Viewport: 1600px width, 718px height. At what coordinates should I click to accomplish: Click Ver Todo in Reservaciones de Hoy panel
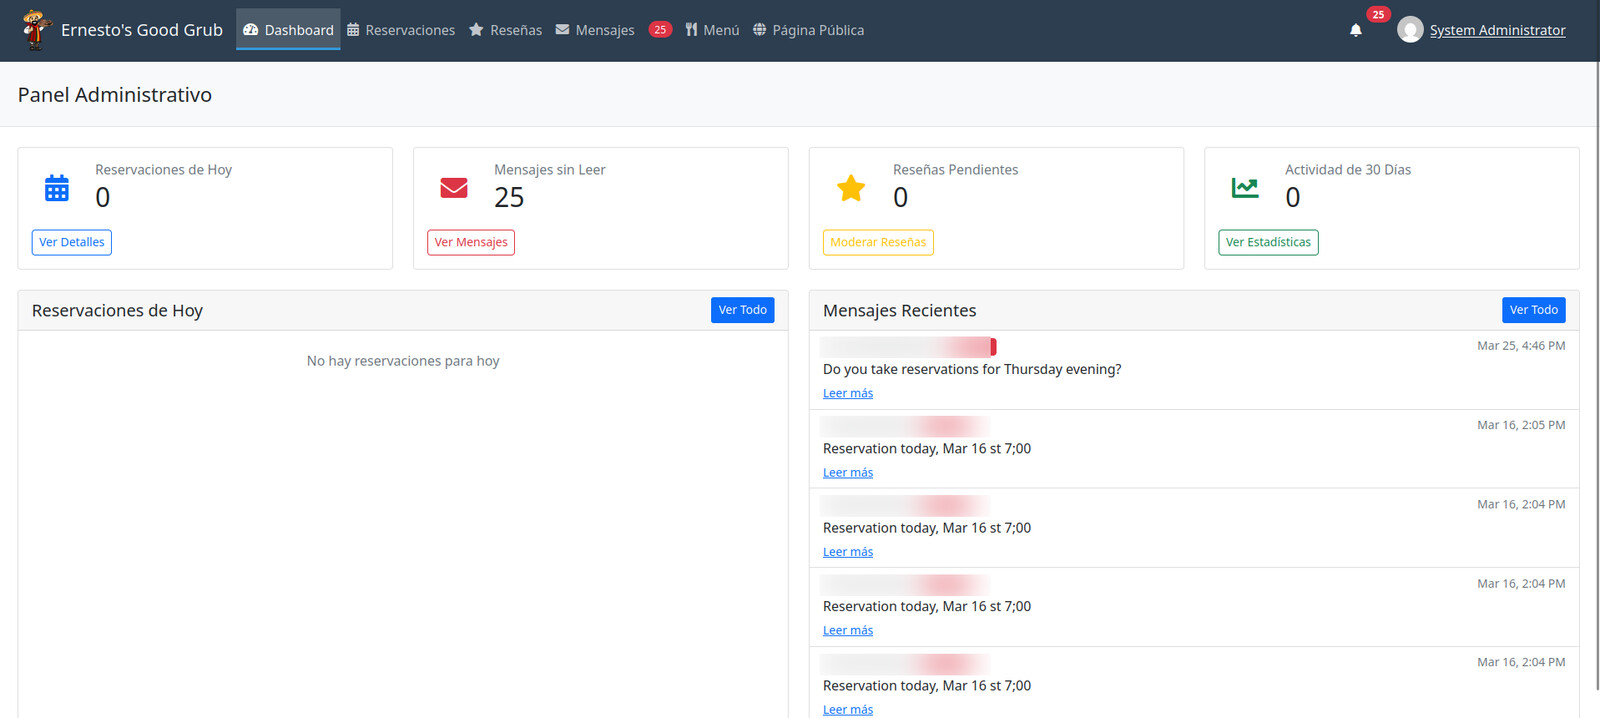click(743, 310)
